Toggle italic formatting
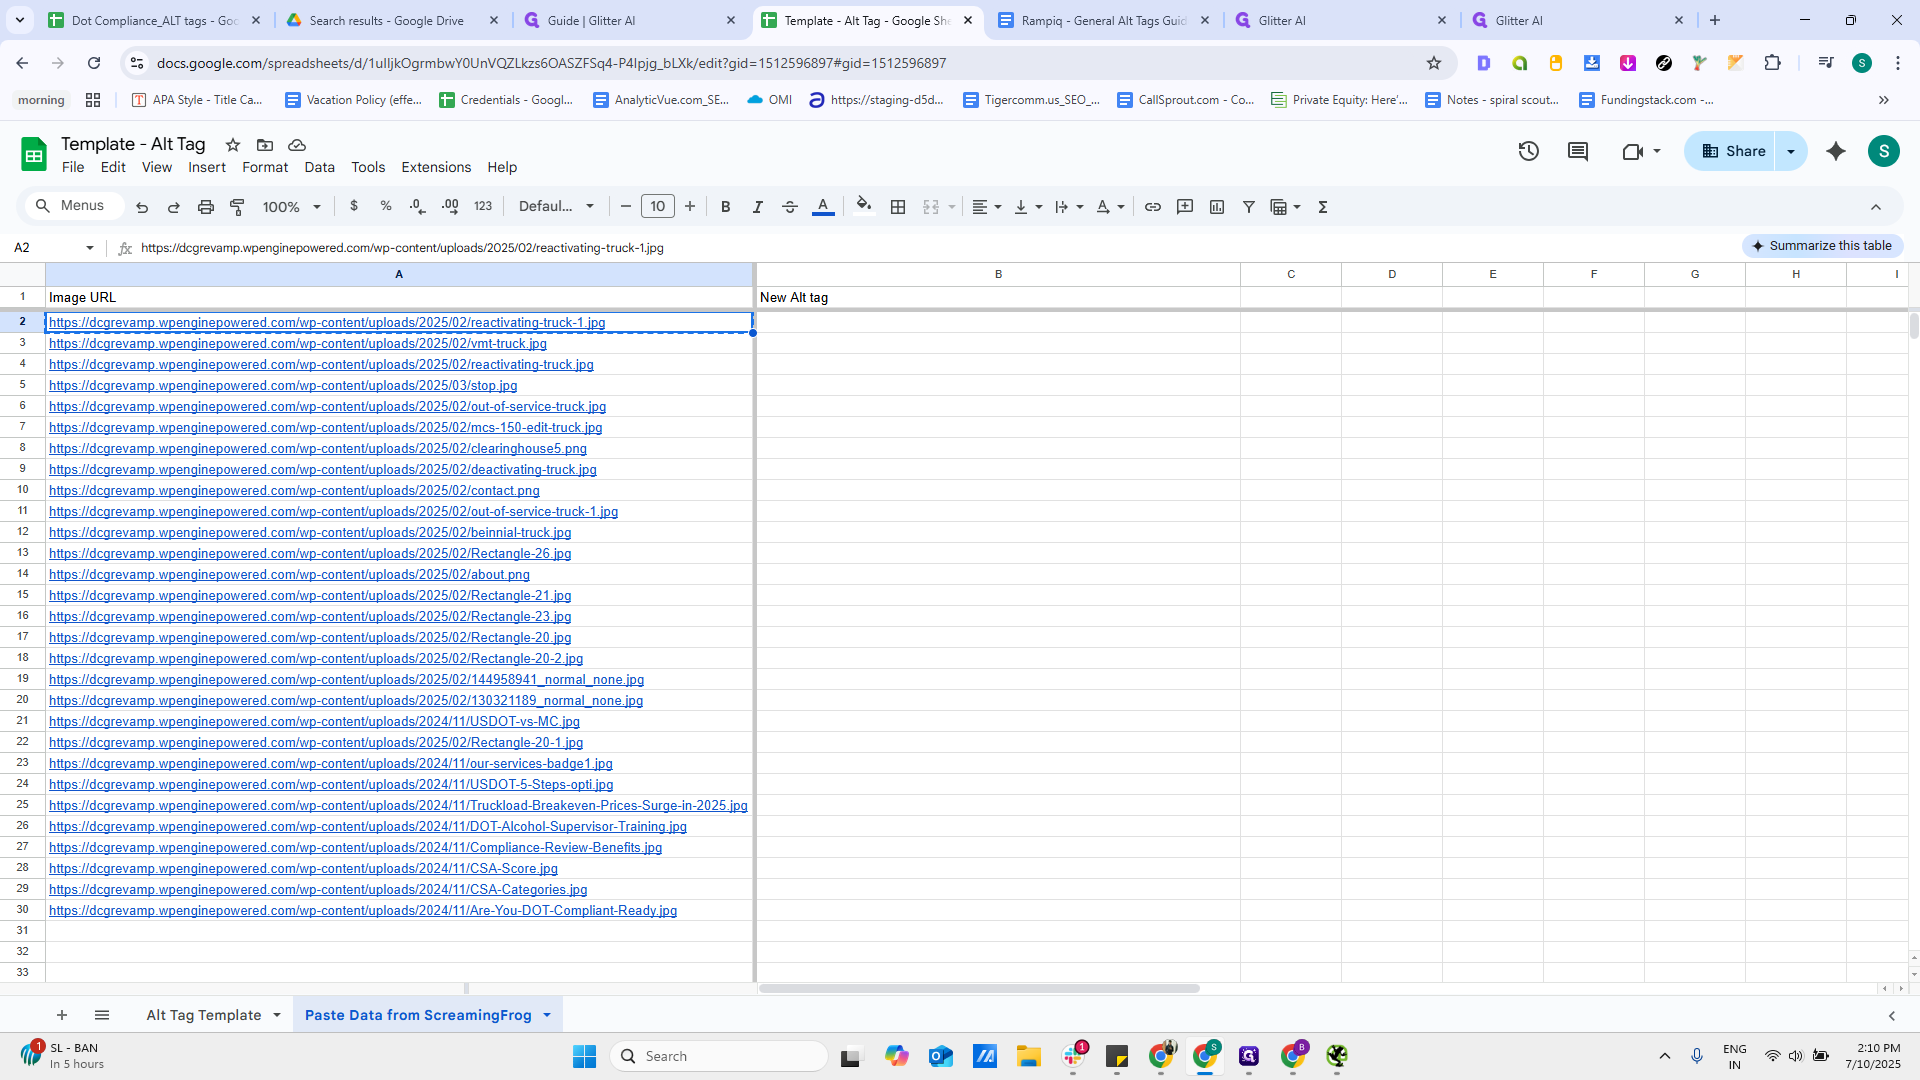The image size is (1920, 1080). pos(758,207)
